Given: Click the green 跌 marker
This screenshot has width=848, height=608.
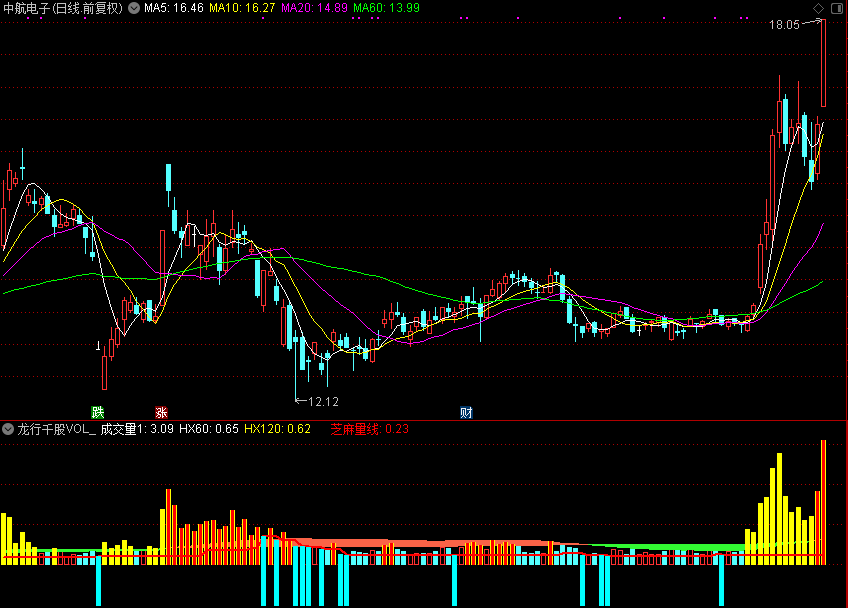Looking at the screenshot, I should (x=98, y=412).
